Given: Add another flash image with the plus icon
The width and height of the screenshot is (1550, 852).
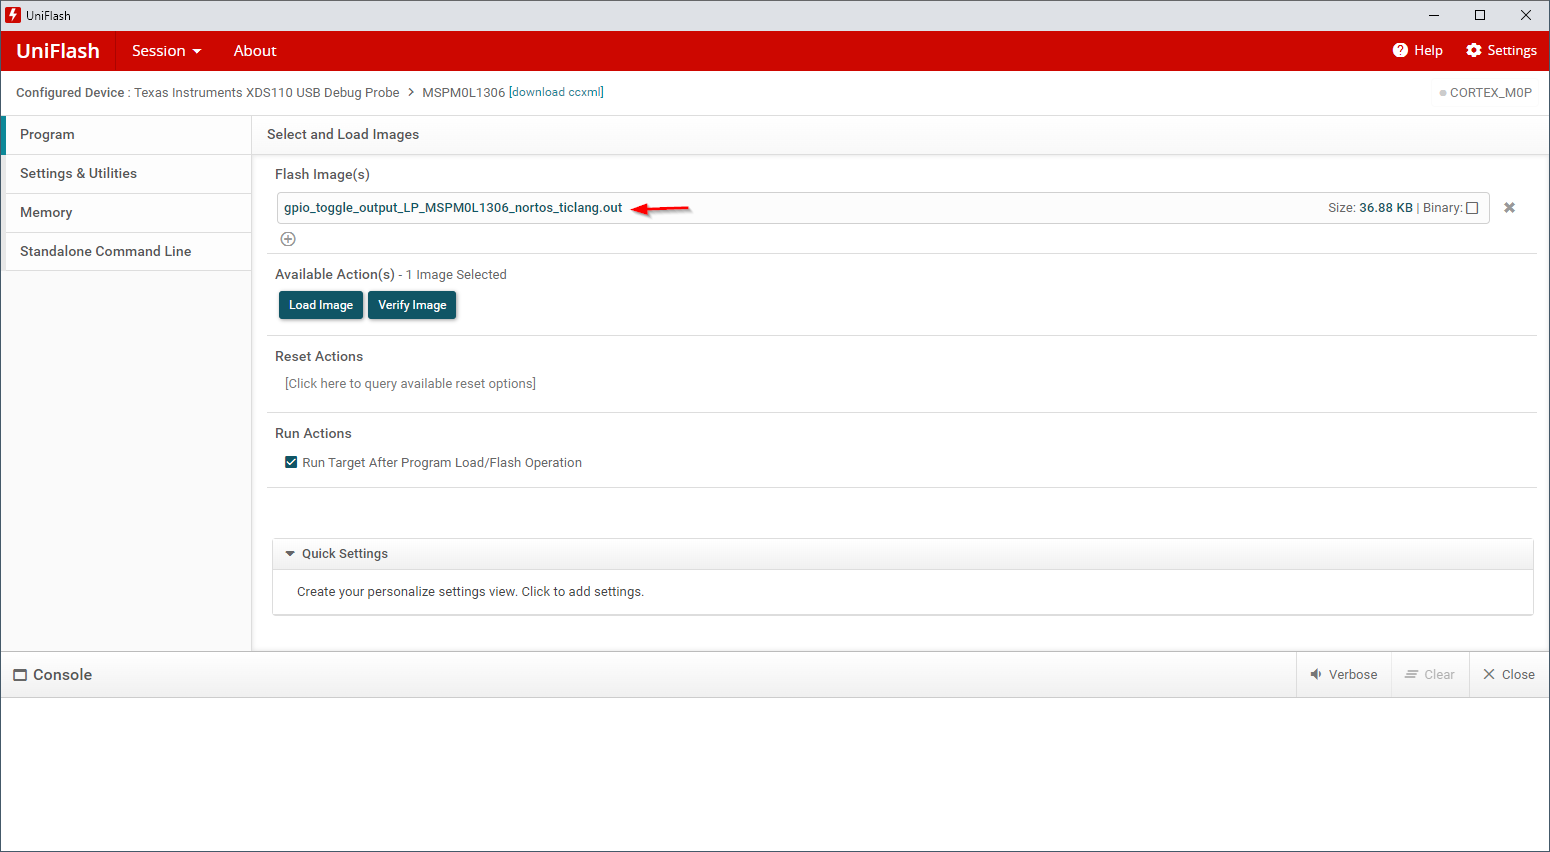Looking at the screenshot, I should click(288, 239).
